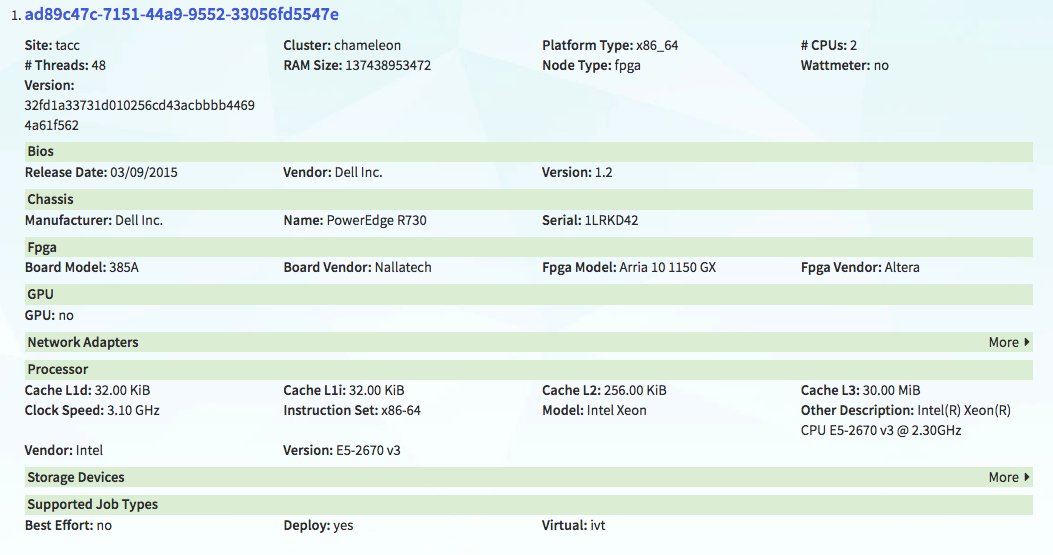
Task: Select # Threads value 48
Action: [98, 65]
